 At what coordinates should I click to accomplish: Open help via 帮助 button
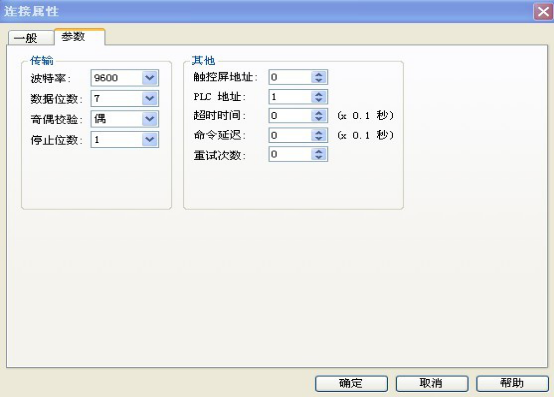[x=512, y=383]
